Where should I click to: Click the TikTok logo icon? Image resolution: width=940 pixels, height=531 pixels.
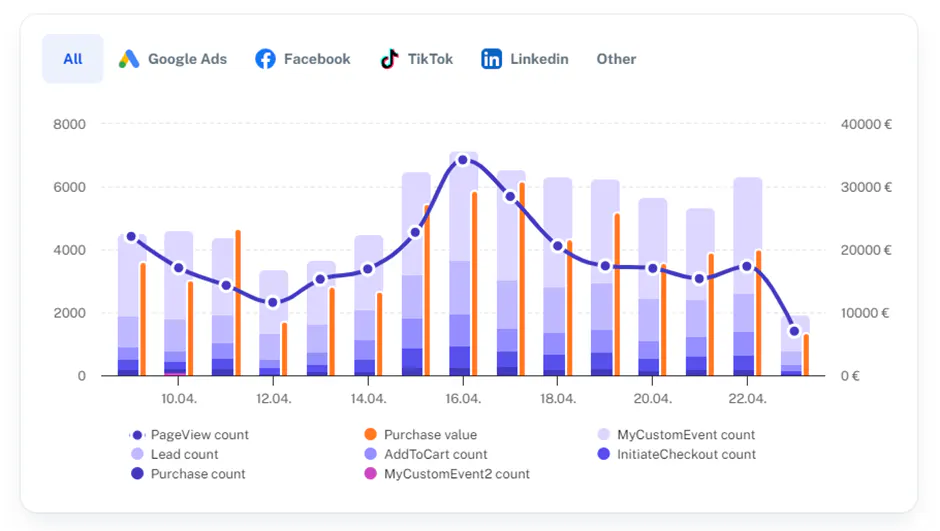pos(389,59)
